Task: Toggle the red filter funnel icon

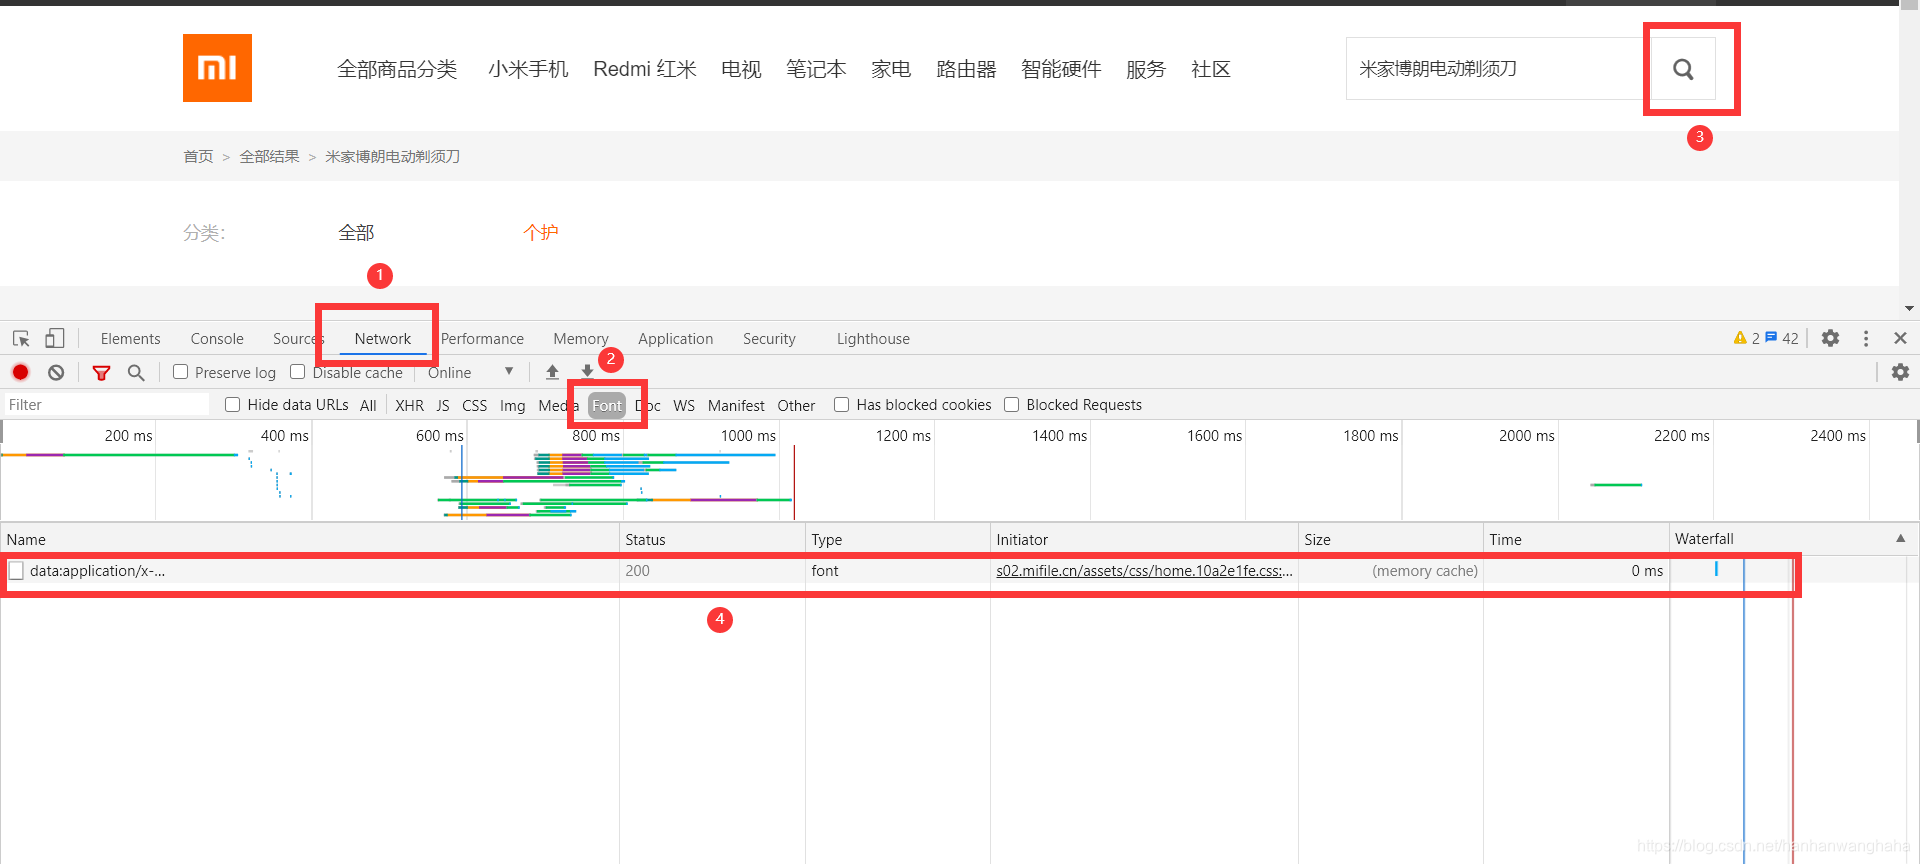Action: [x=101, y=372]
